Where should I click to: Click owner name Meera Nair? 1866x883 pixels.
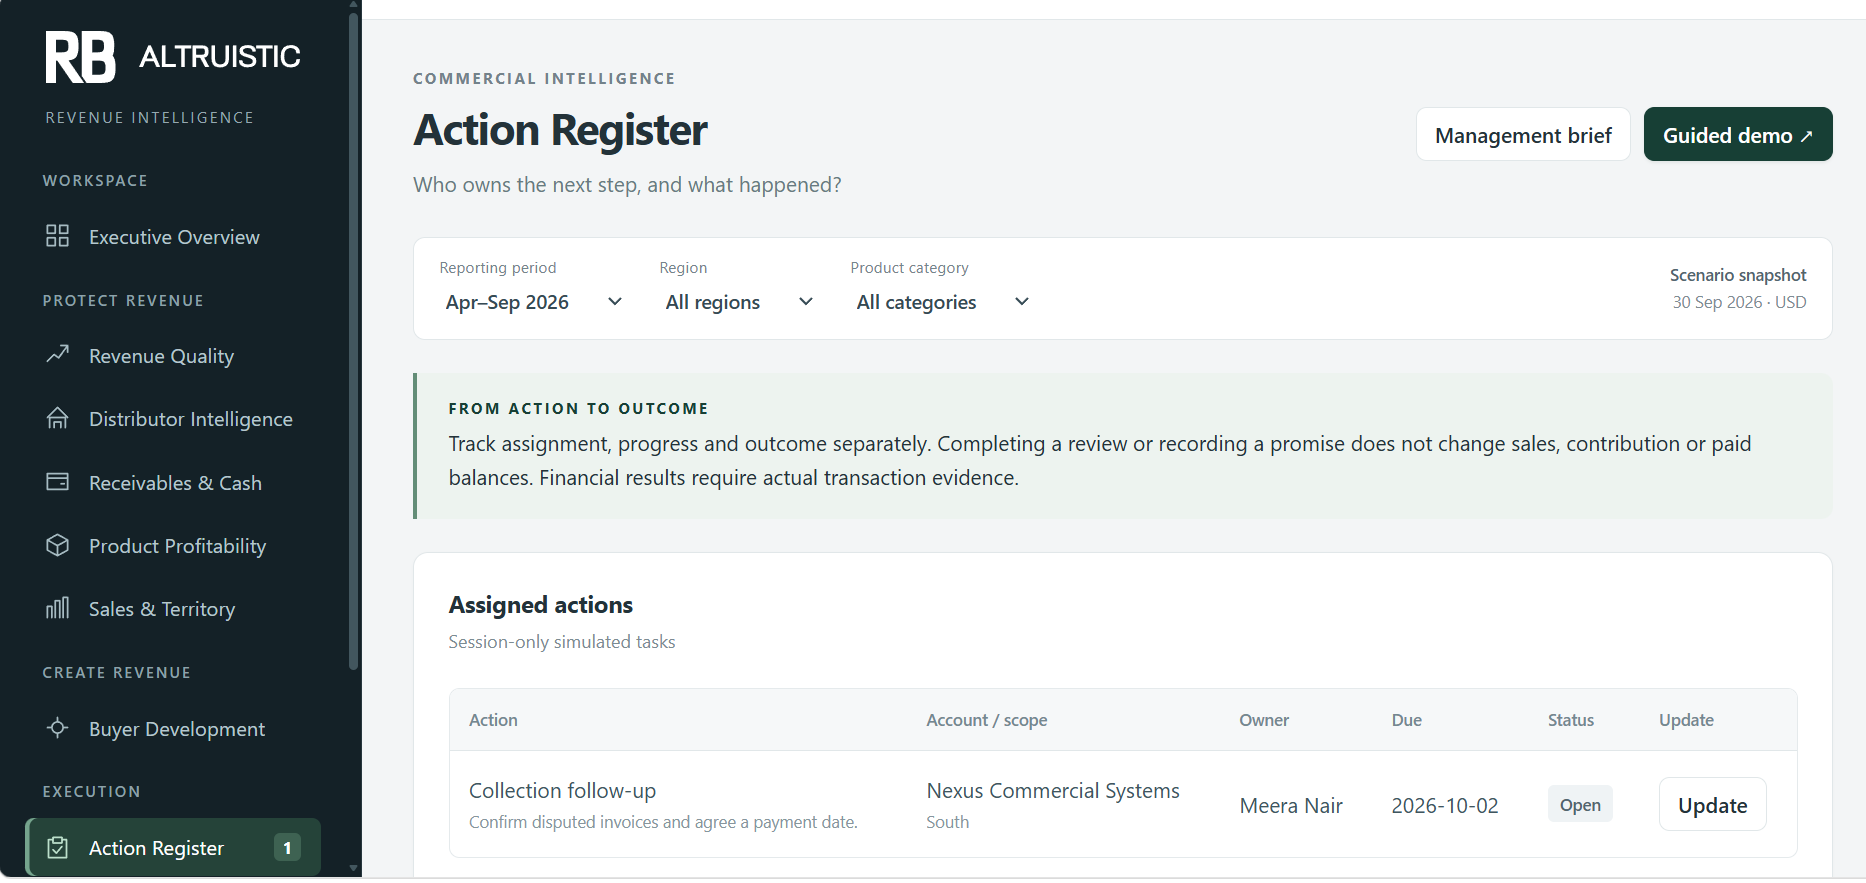(x=1291, y=806)
